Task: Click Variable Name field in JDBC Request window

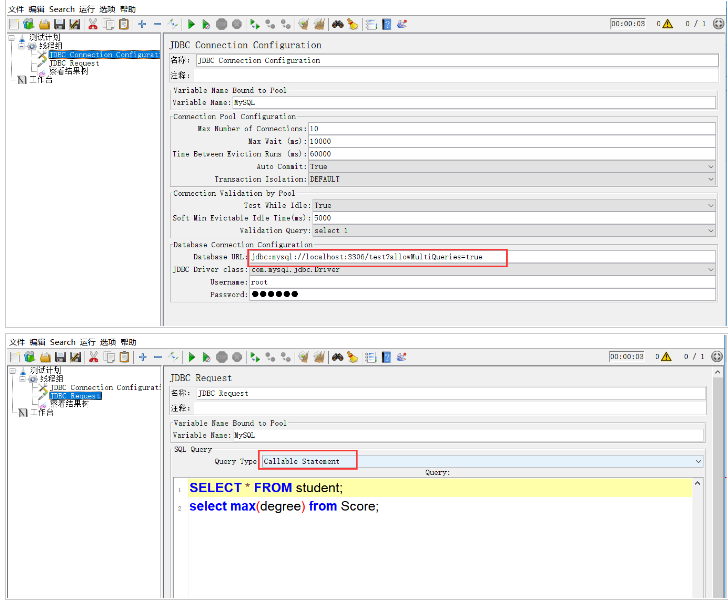Action: point(468,435)
